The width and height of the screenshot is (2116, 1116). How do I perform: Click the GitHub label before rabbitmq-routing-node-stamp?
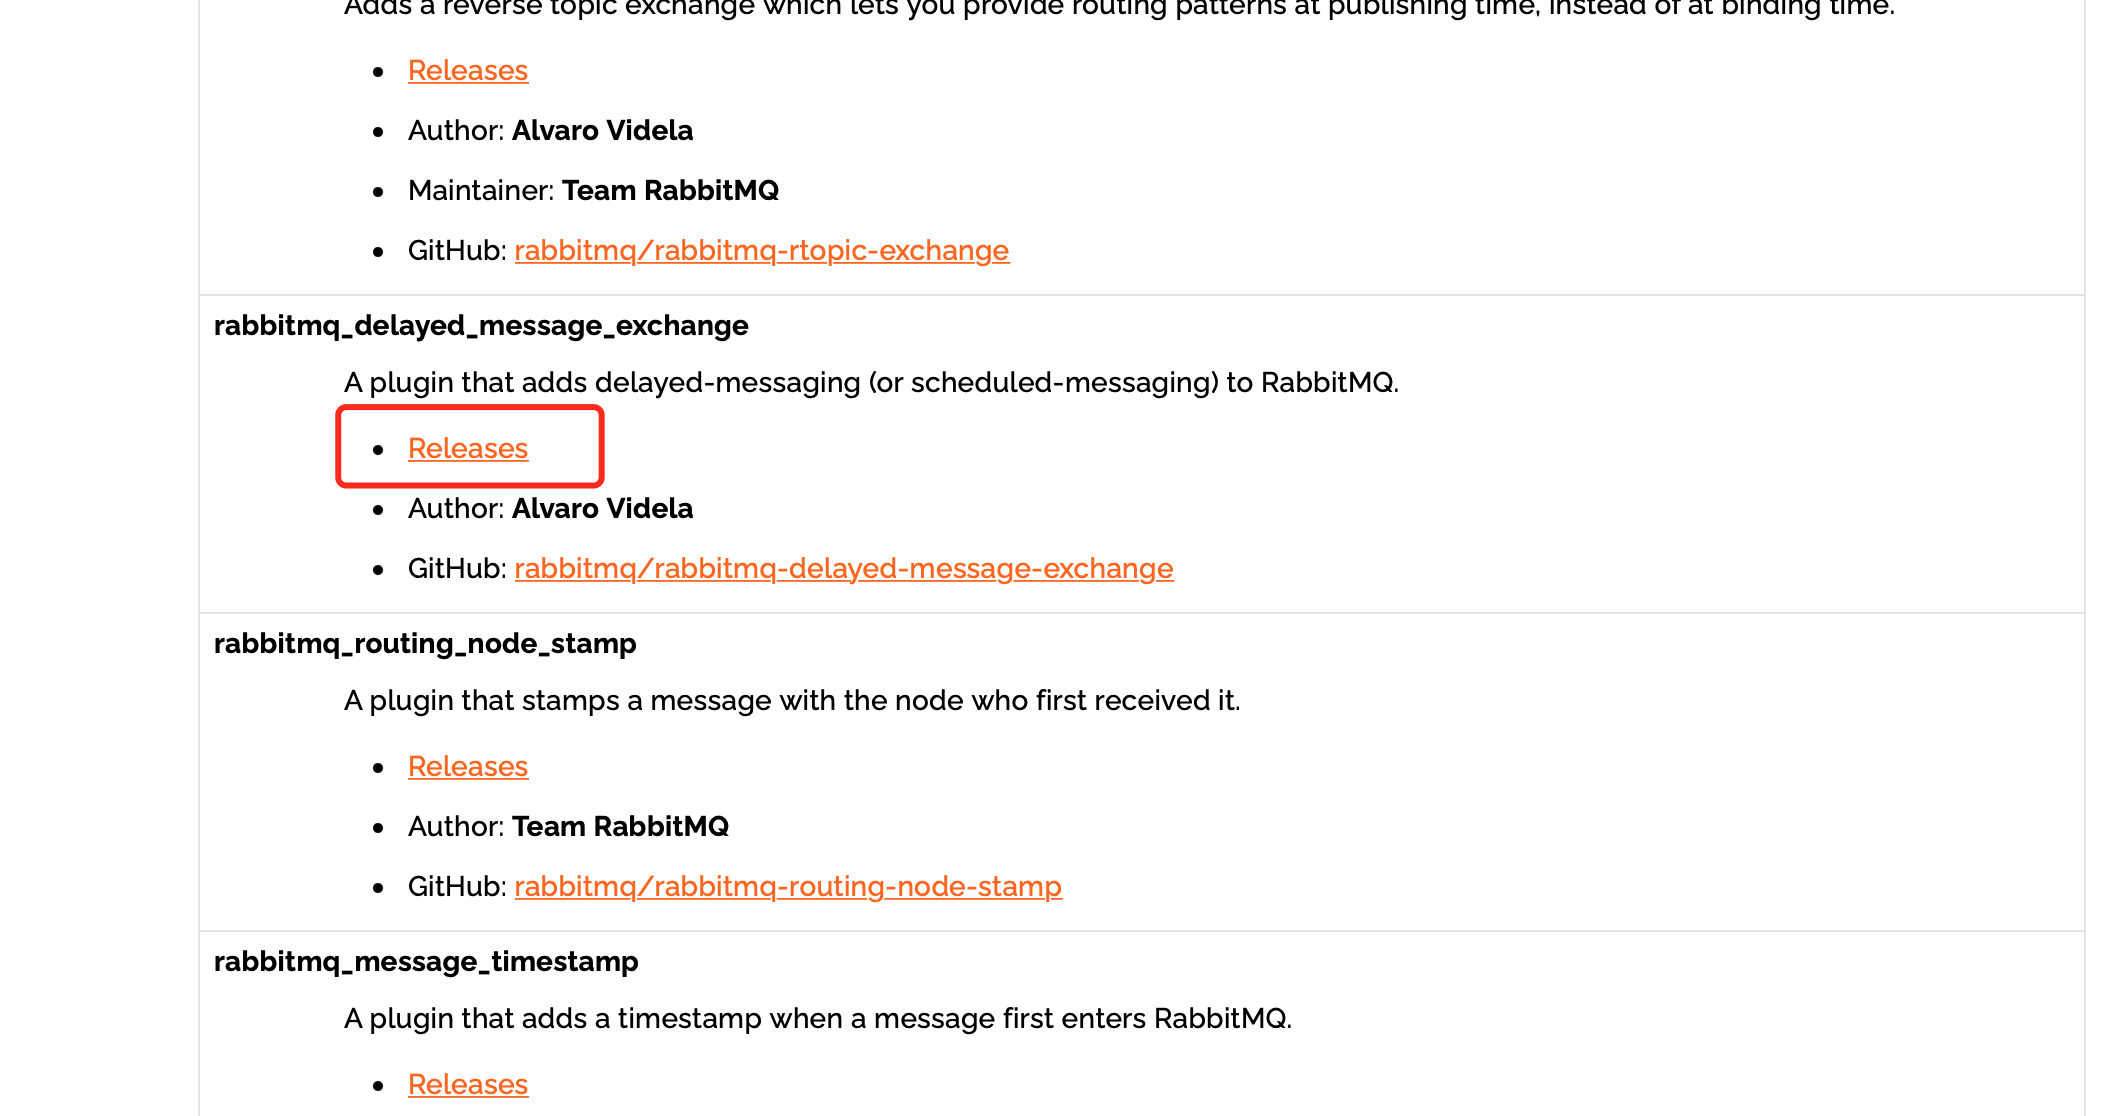tap(457, 886)
